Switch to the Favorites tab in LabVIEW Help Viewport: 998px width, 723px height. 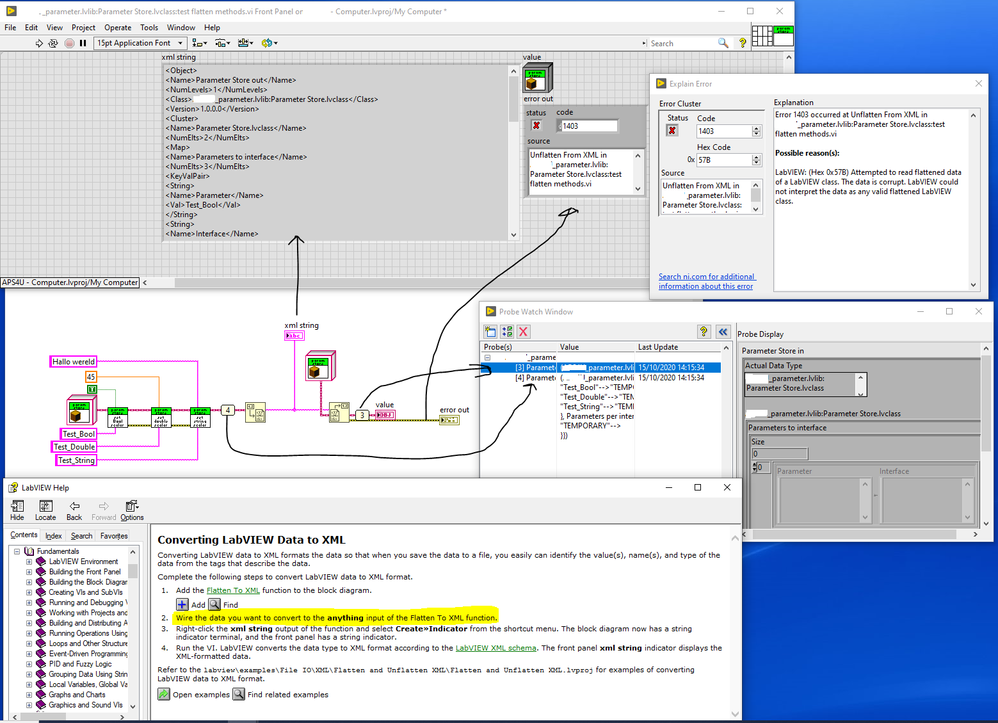tap(114, 536)
